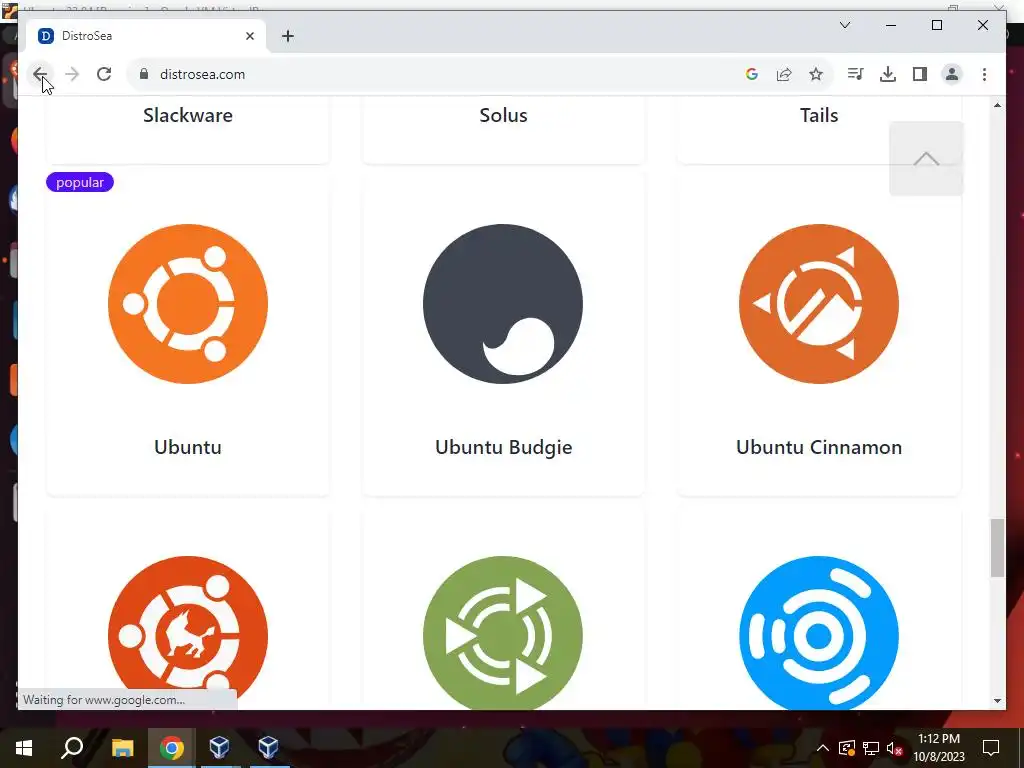View site info via the lock icon
Image resolution: width=1024 pixels, height=768 pixels.
144,74
